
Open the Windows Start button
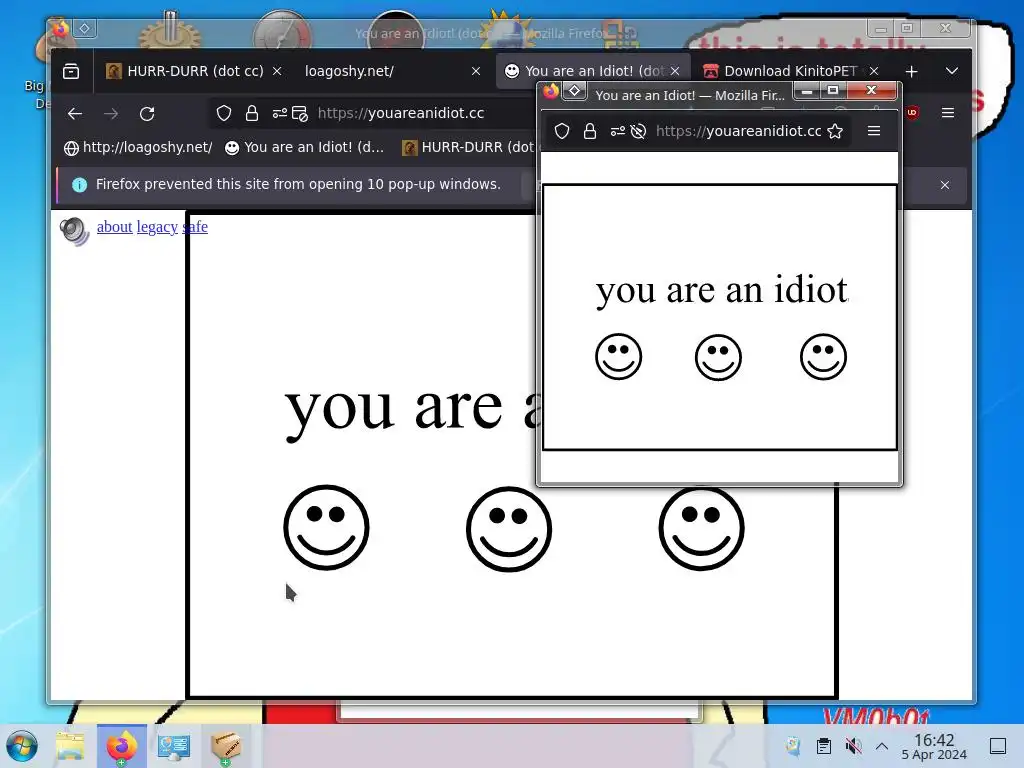(x=22, y=746)
